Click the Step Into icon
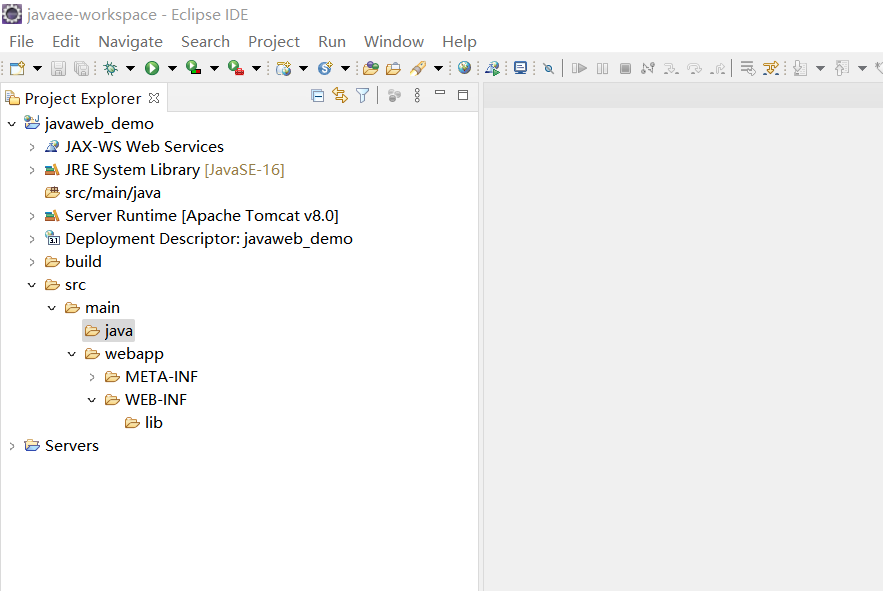Screen dimensions: 883x591 [671, 69]
